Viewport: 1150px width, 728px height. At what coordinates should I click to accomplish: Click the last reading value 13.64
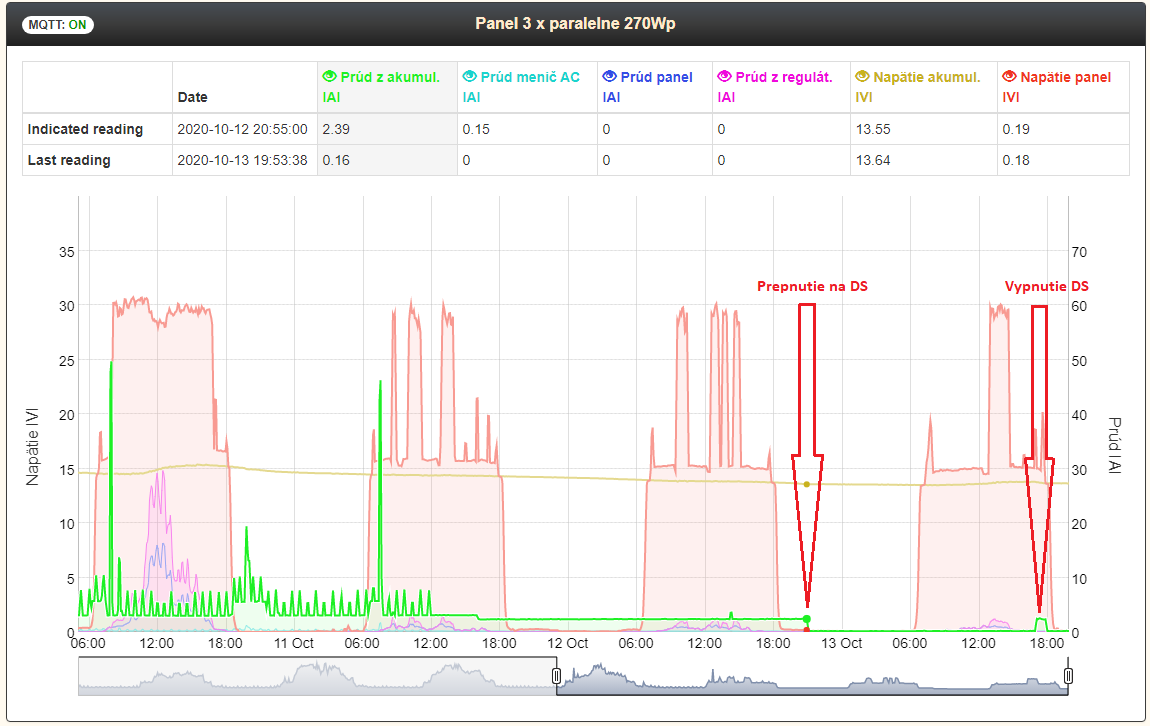coord(873,160)
